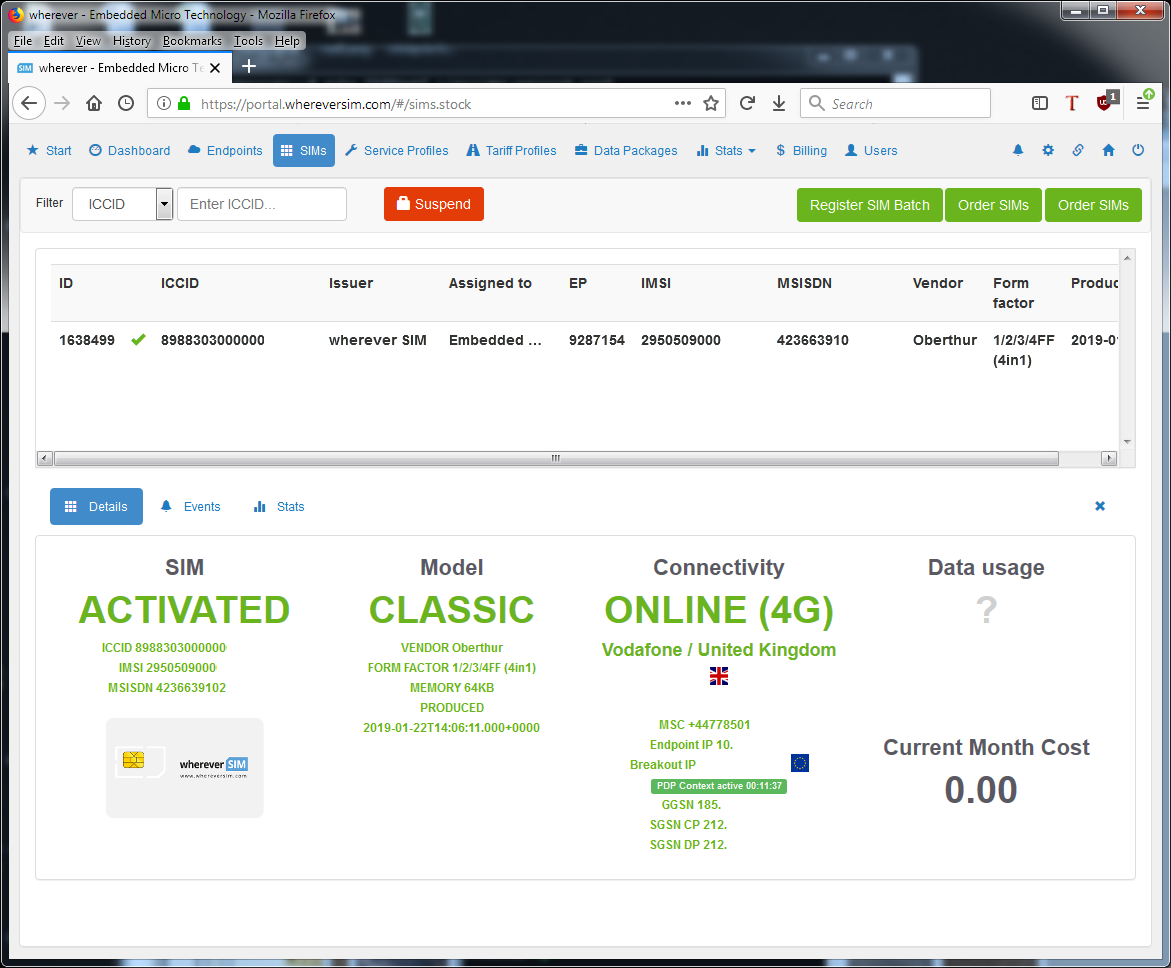1171x968 pixels.
Task: Click the Issuer column header
Action: point(351,283)
